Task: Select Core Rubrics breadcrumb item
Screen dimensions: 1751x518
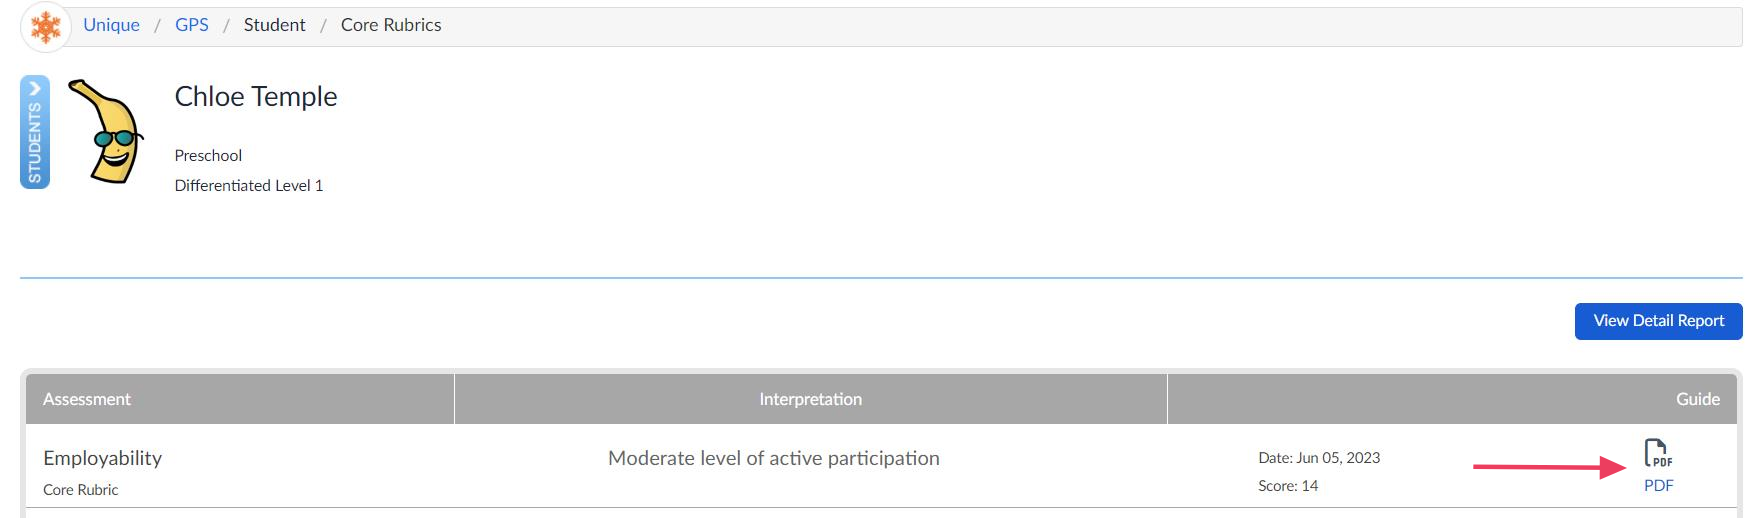Action: coord(391,25)
